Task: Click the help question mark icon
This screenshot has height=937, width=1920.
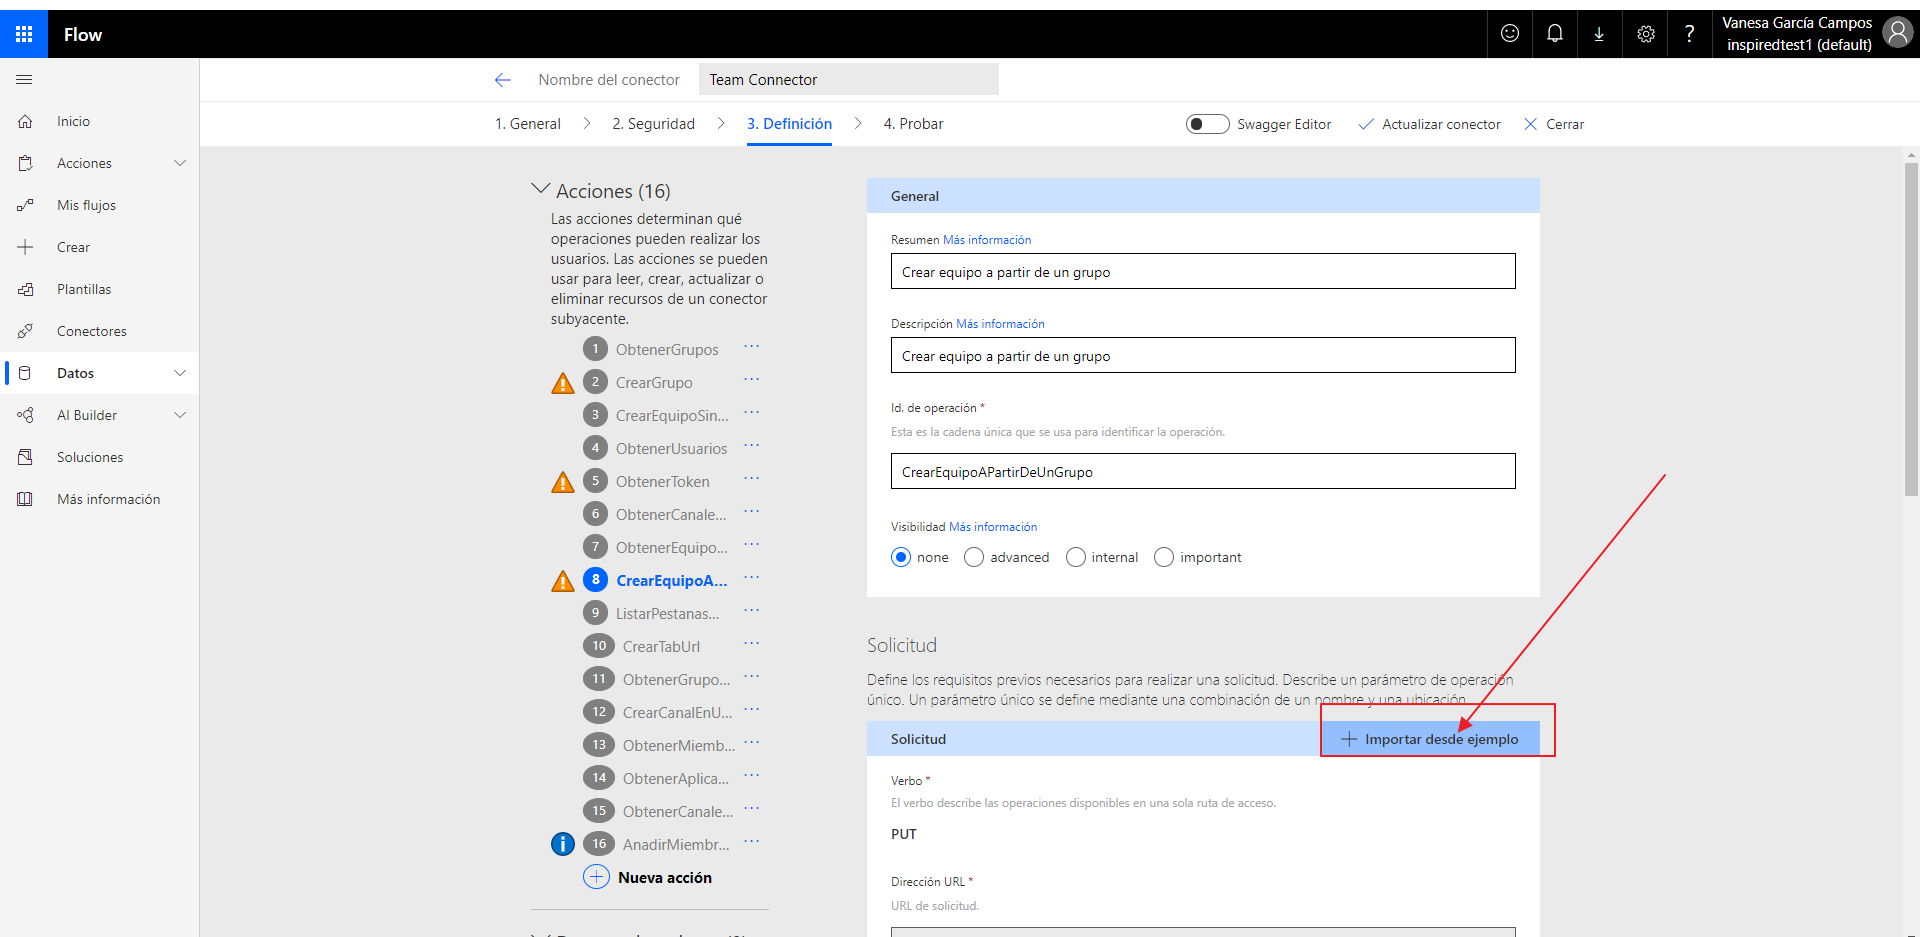Action: click(1689, 34)
